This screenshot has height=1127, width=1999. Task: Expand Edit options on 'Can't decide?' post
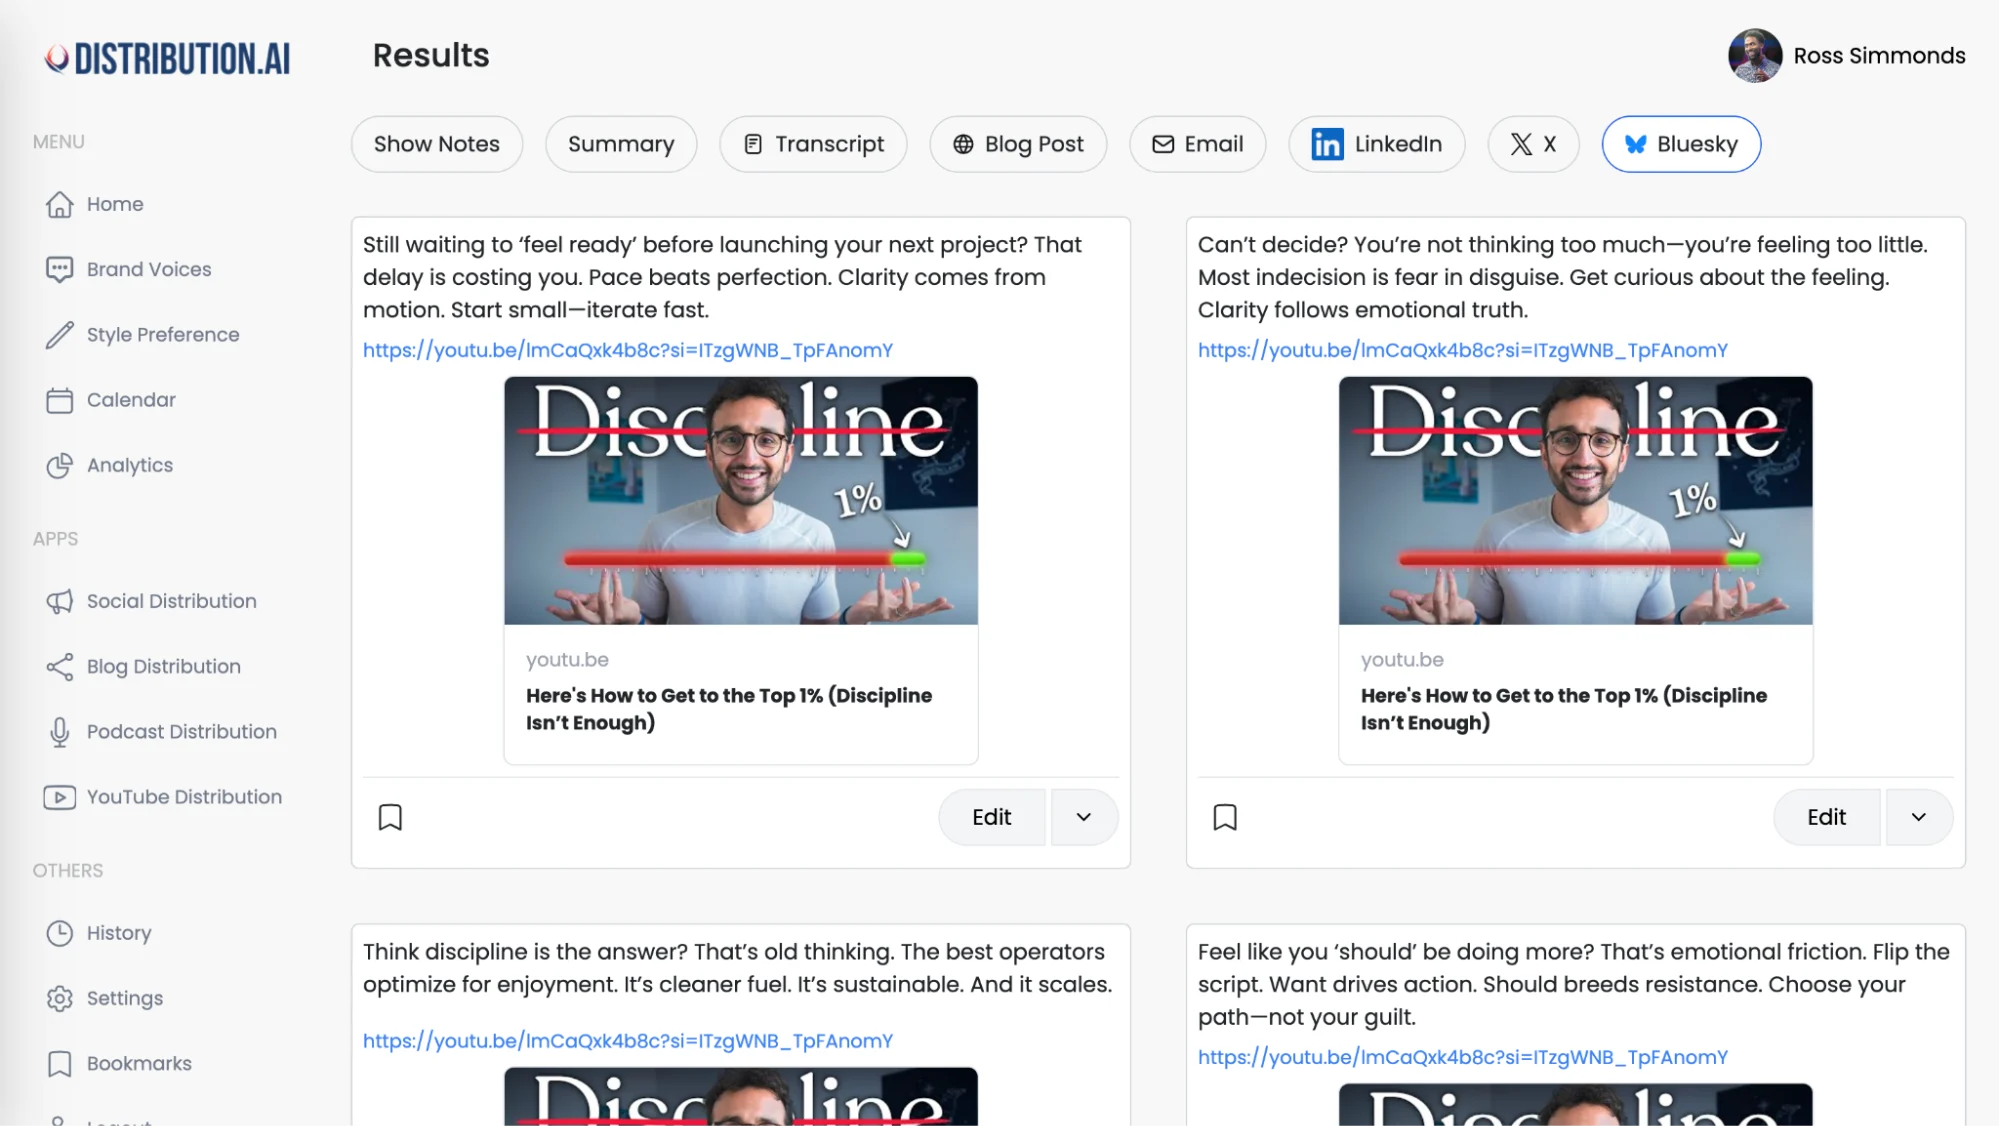[x=1918, y=817]
